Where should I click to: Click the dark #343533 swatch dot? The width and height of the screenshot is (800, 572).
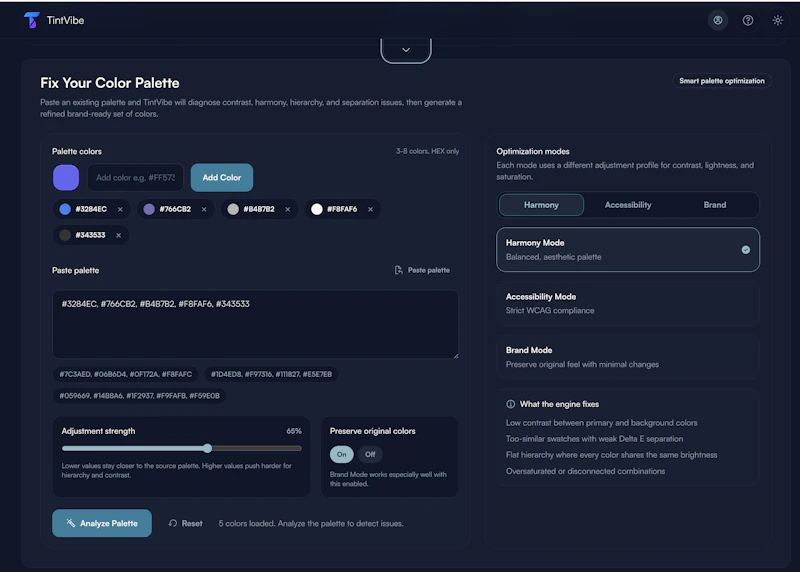click(65, 235)
